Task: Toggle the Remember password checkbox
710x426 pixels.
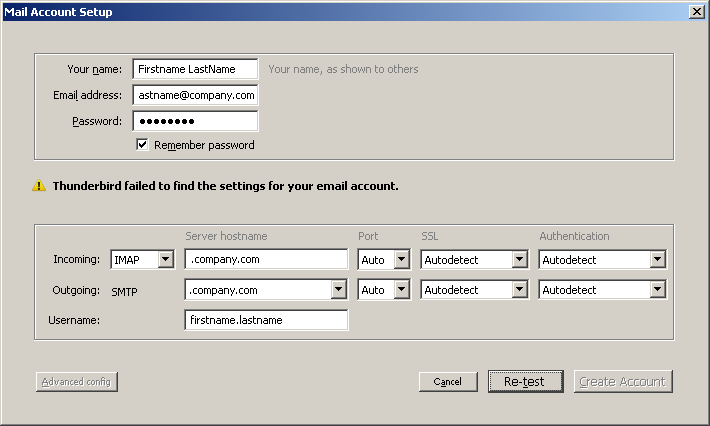Action: [x=142, y=145]
